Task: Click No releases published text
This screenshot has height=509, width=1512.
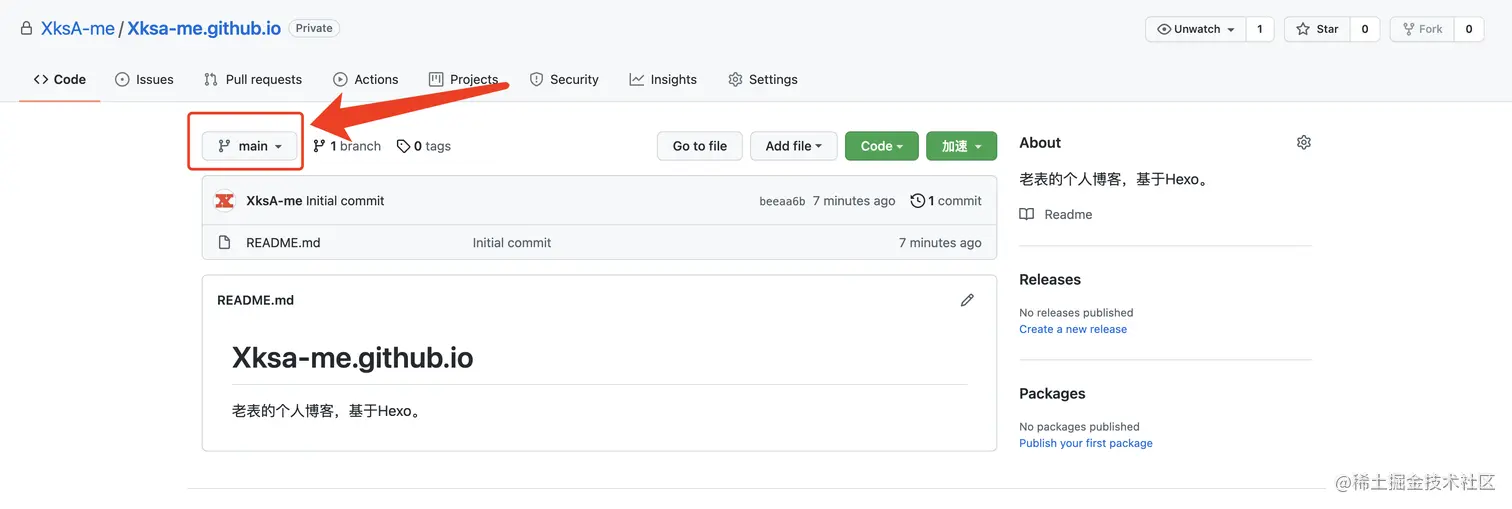Action: [1076, 313]
